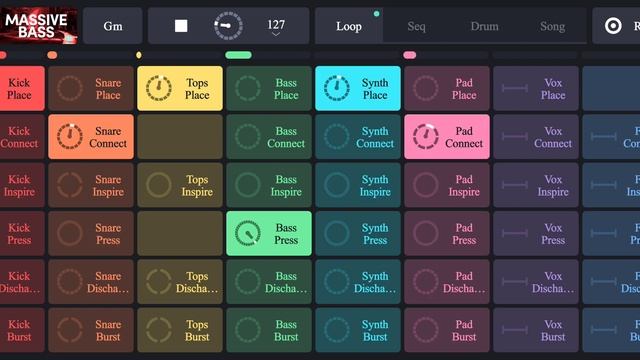Click the Synth Press dial icon

coord(336,233)
